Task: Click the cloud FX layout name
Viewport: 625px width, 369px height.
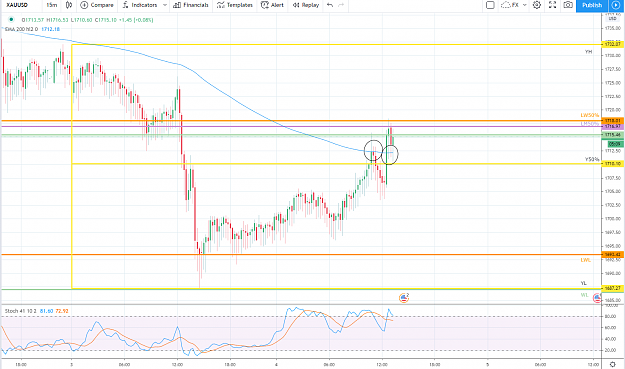Action: (x=510, y=5)
